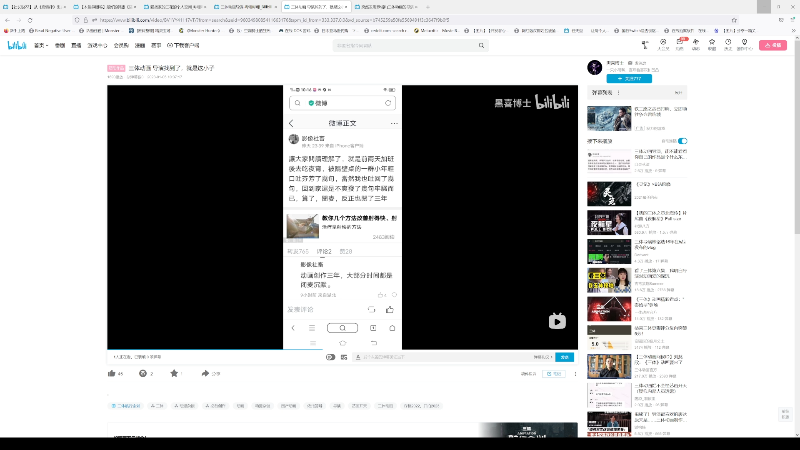Bookmark the page with address bar star
This screenshot has width=800, height=450.
pos(734,20)
